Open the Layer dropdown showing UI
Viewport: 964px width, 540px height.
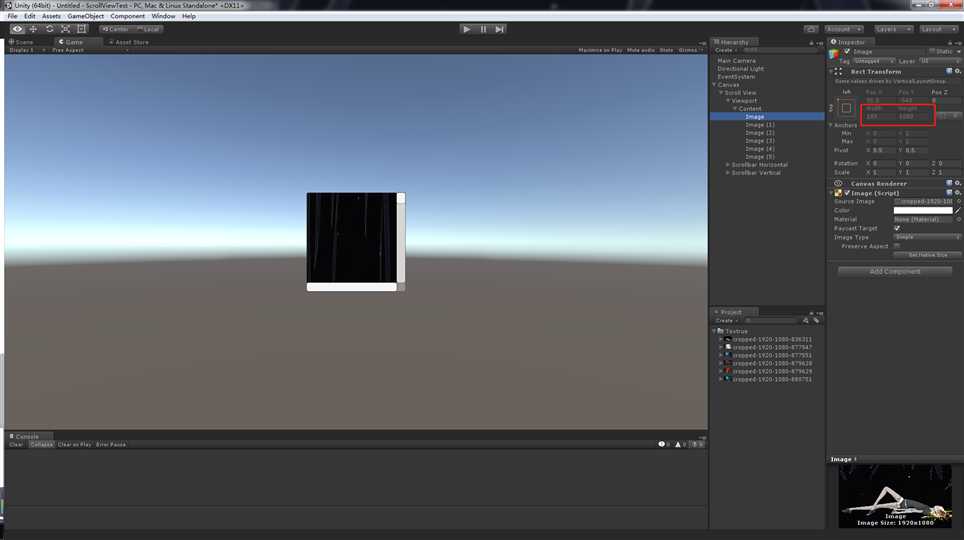pos(940,62)
